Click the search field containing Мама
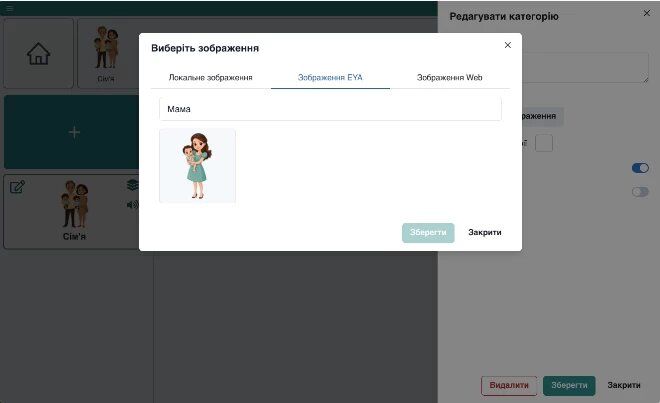Image resolution: width=660 pixels, height=403 pixels. click(x=330, y=109)
